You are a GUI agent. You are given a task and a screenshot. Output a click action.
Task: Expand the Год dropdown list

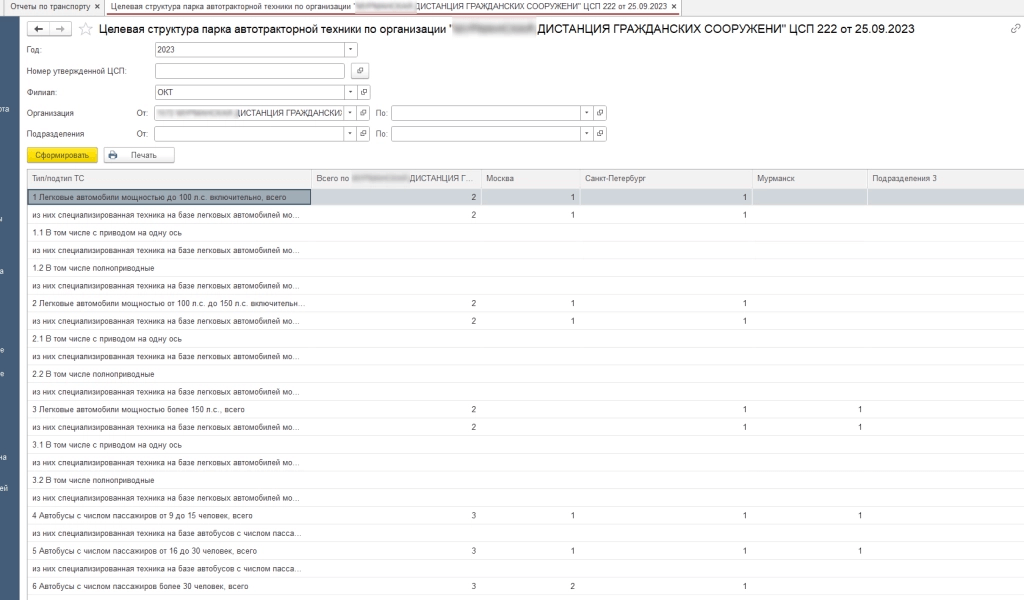pyautogui.click(x=350, y=49)
